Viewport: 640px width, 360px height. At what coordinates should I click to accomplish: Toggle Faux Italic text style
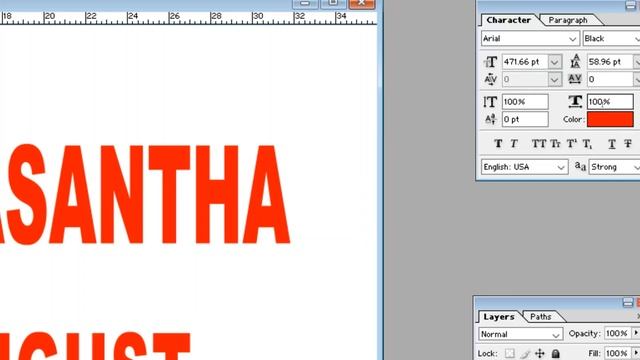[514, 144]
